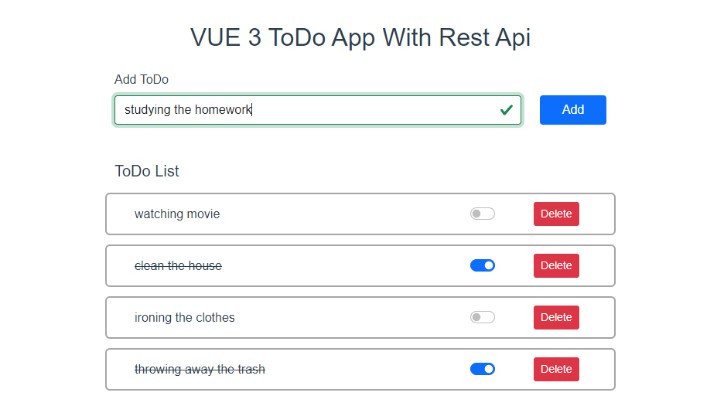Remove the ironing the clothes todo
Viewport: 711px width, 418px height.
click(x=556, y=318)
